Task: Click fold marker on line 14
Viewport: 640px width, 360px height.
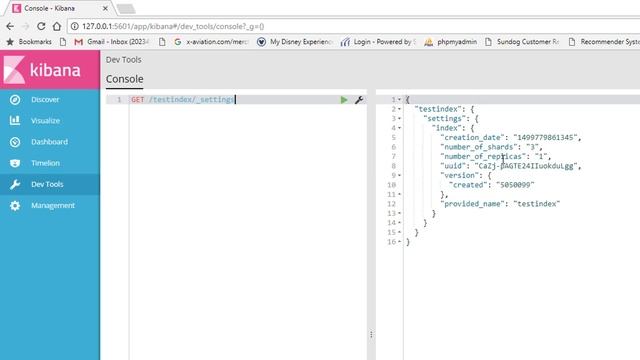Action: 400,223
